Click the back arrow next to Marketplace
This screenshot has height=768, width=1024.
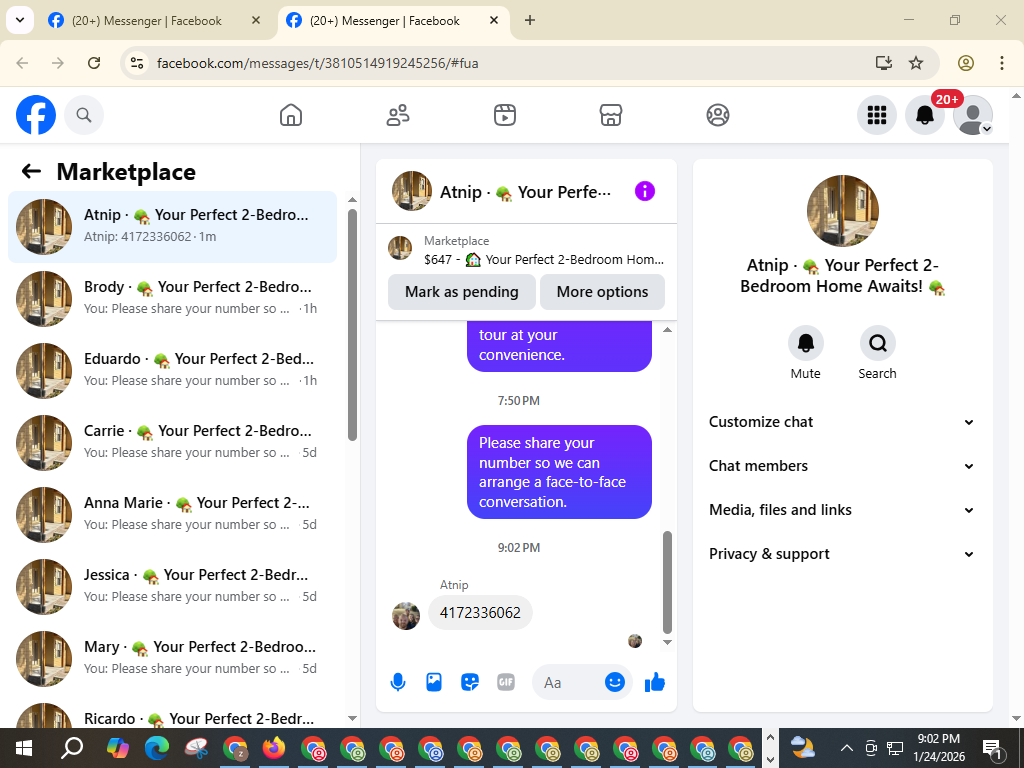(31, 171)
